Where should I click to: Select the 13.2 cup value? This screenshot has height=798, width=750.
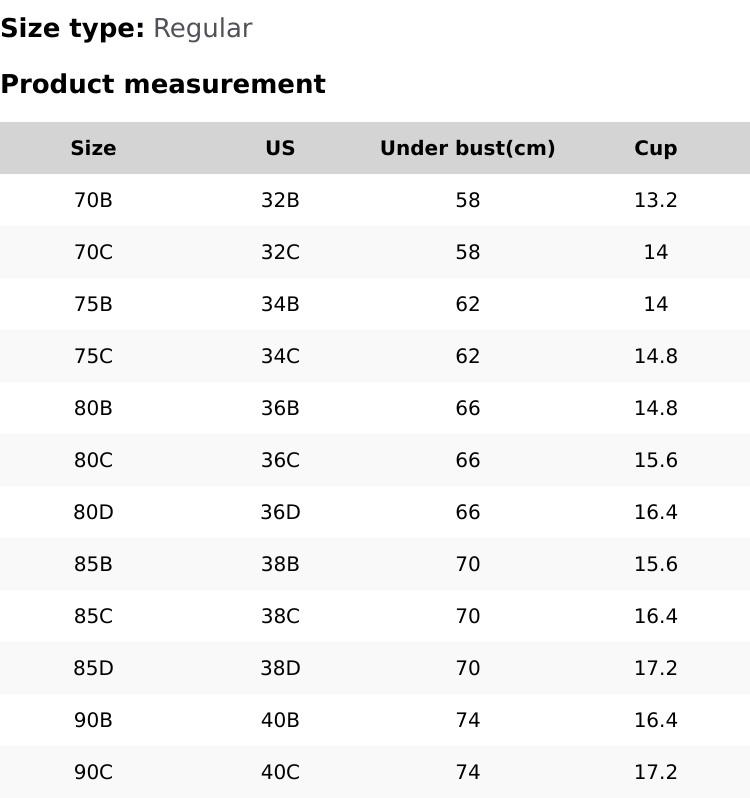tap(655, 200)
